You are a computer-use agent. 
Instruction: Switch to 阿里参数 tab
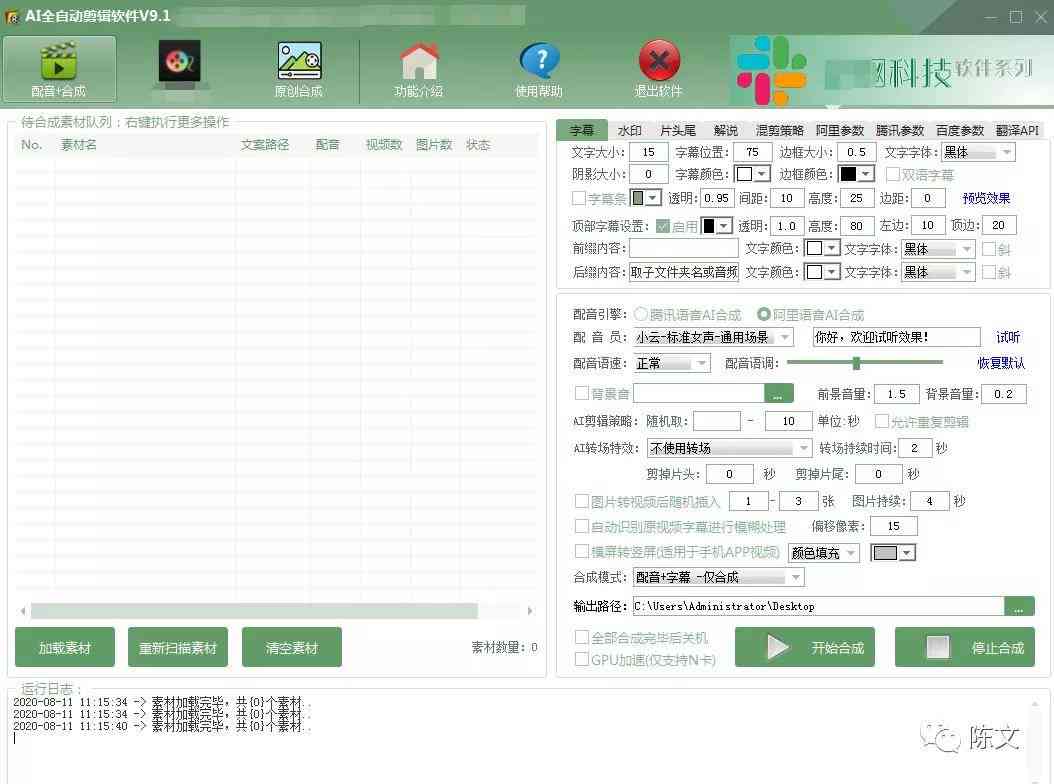click(x=840, y=130)
